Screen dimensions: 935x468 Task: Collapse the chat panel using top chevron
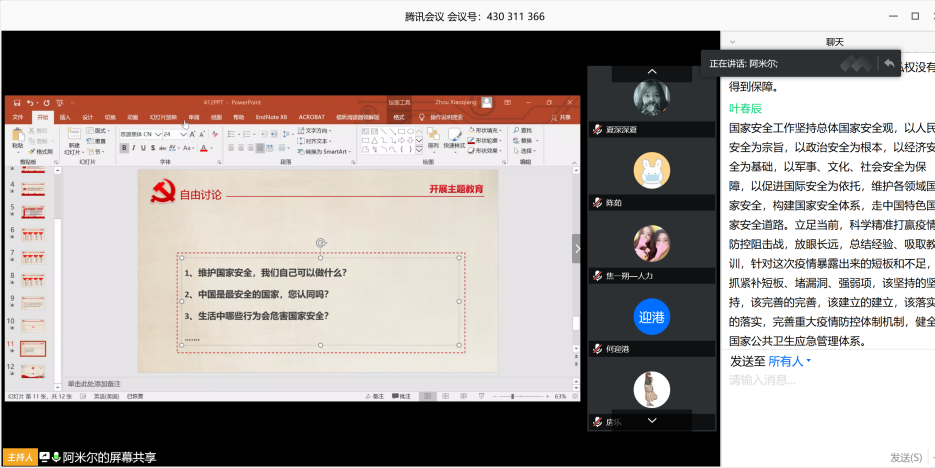click(733, 42)
